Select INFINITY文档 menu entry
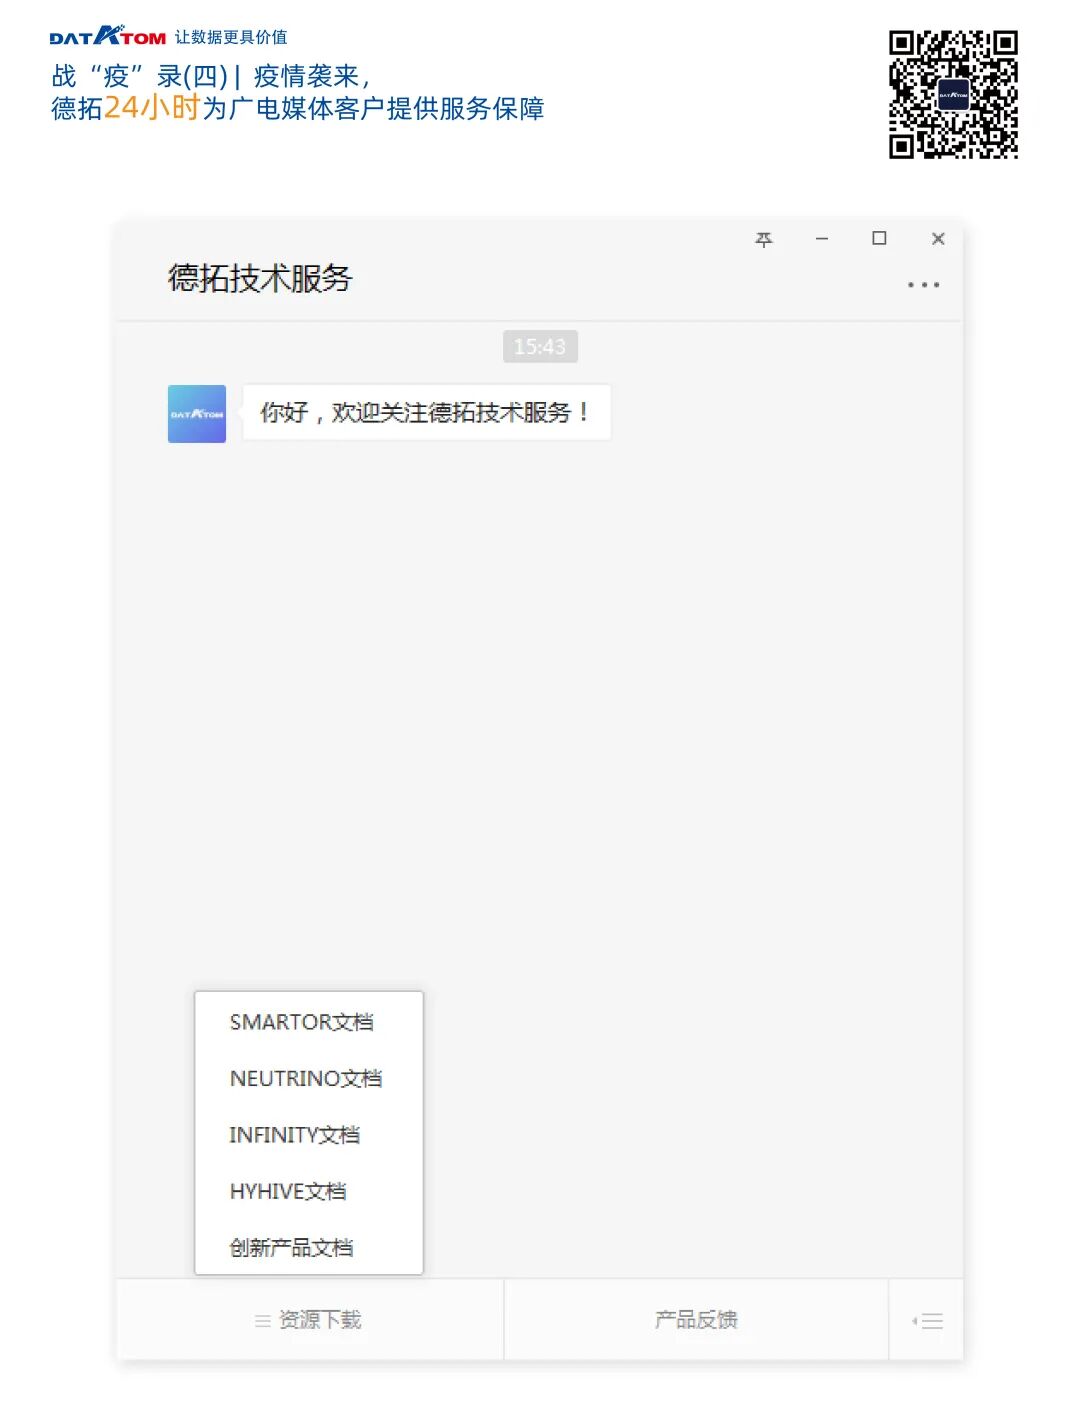The height and width of the screenshot is (1426, 1080). [309, 1135]
